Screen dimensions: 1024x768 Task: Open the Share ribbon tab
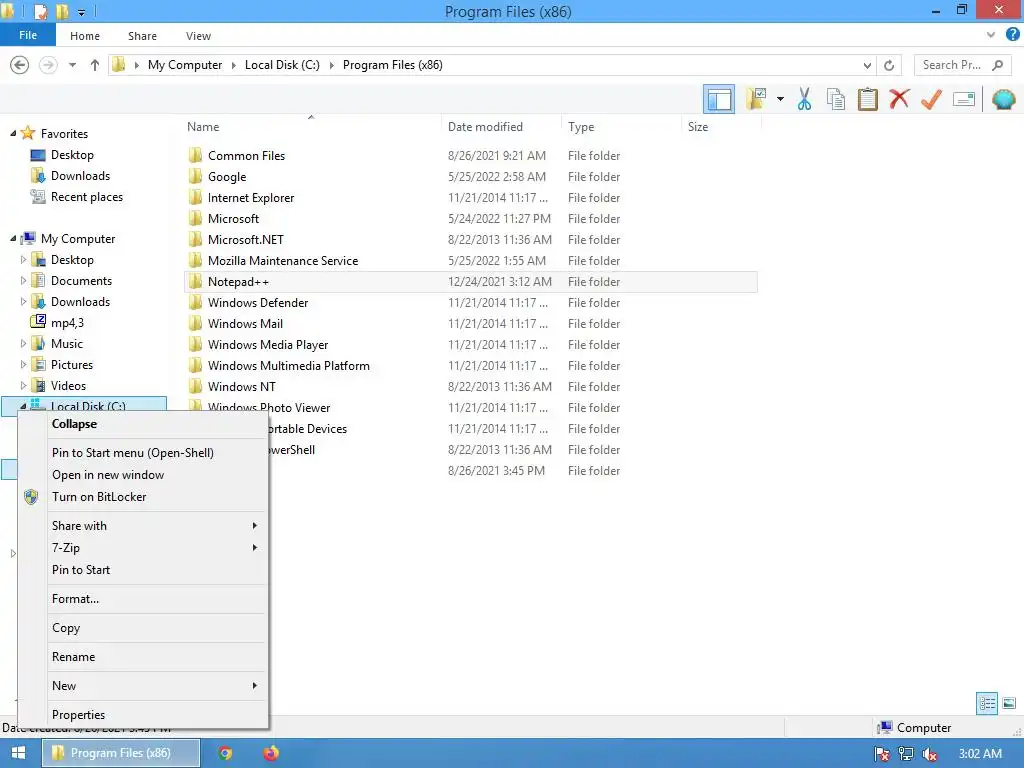click(x=142, y=36)
